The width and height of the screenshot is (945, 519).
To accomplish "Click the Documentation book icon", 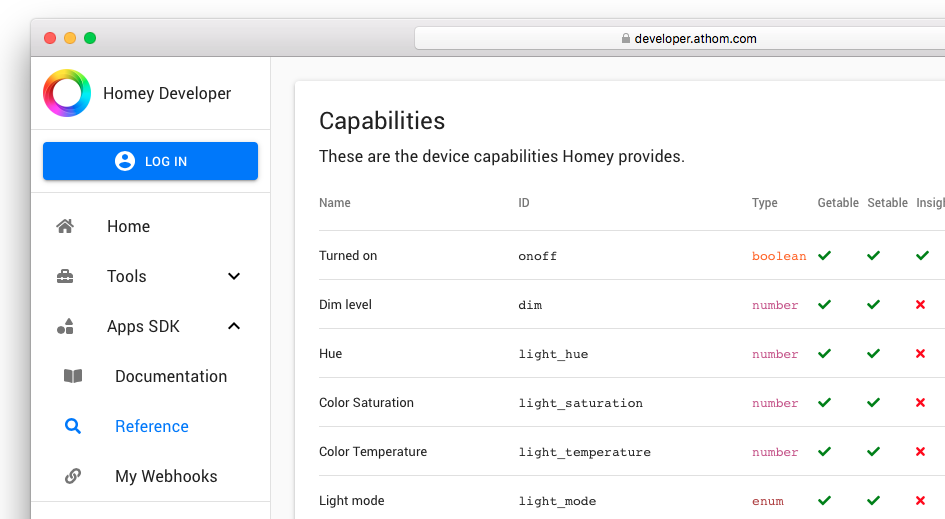I will click(x=73, y=376).
